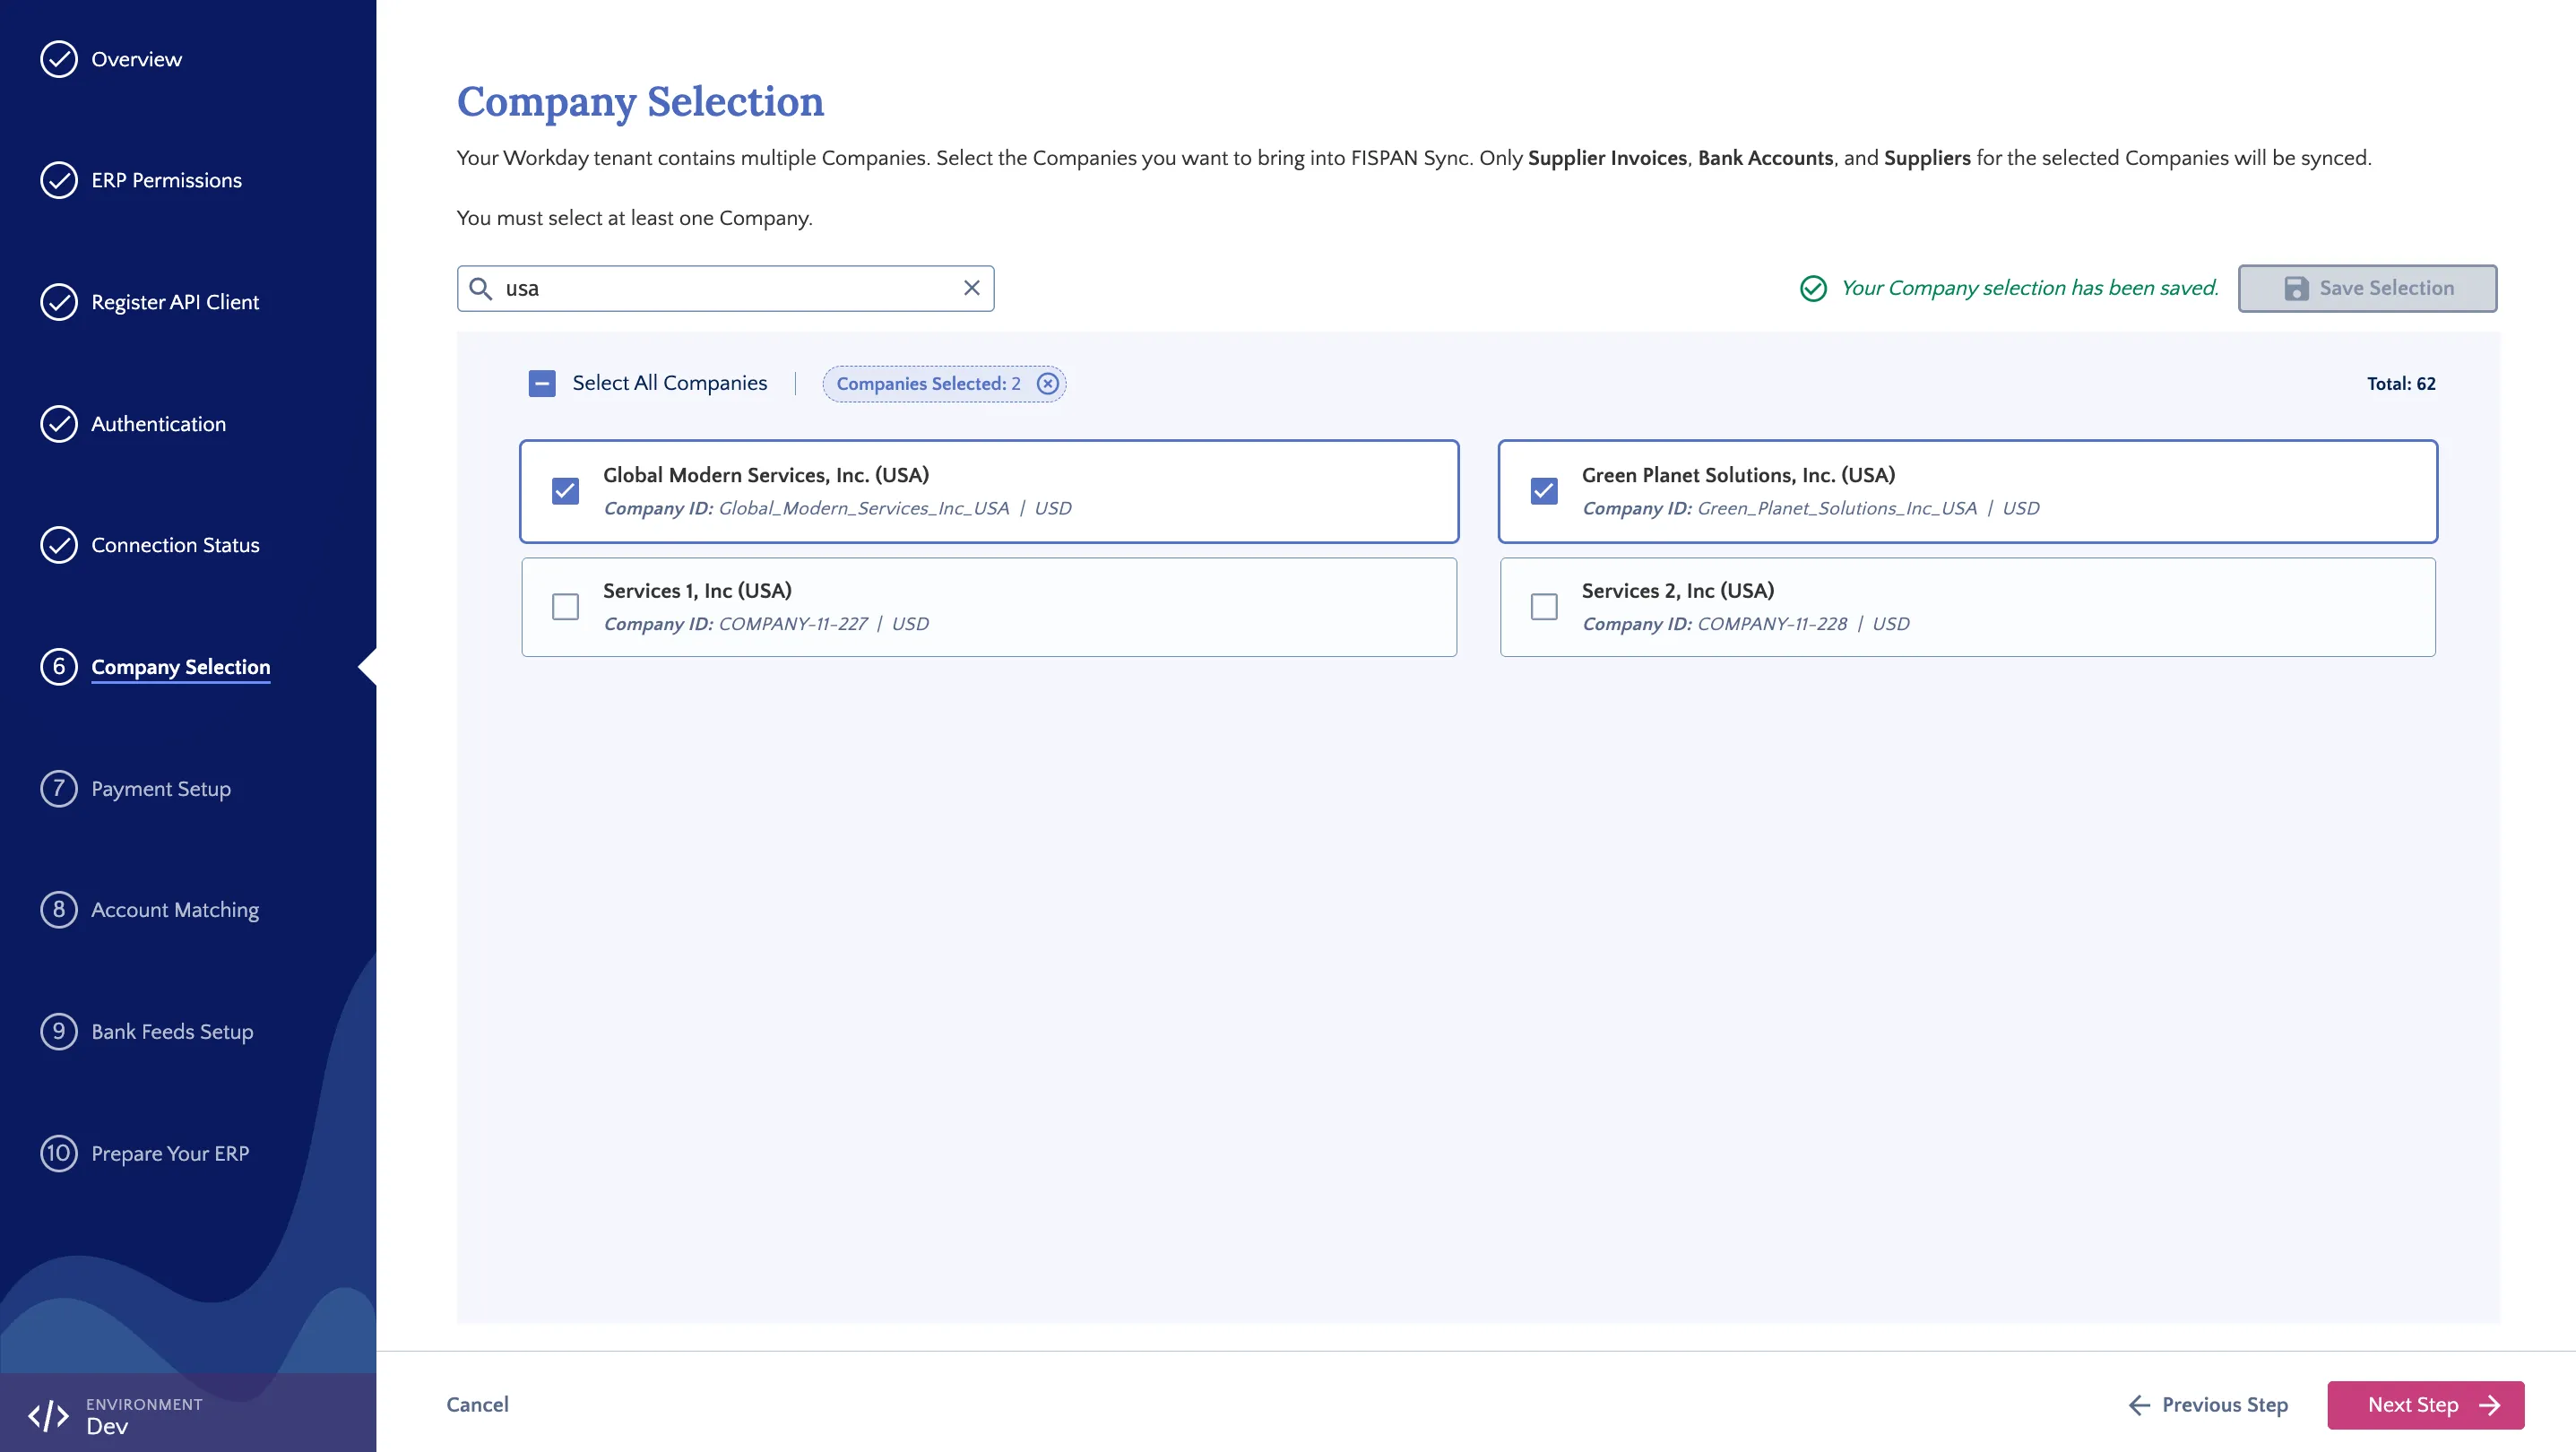Open the Prepare Your ERP step

pyautogui.click(x=170, y=1154)
